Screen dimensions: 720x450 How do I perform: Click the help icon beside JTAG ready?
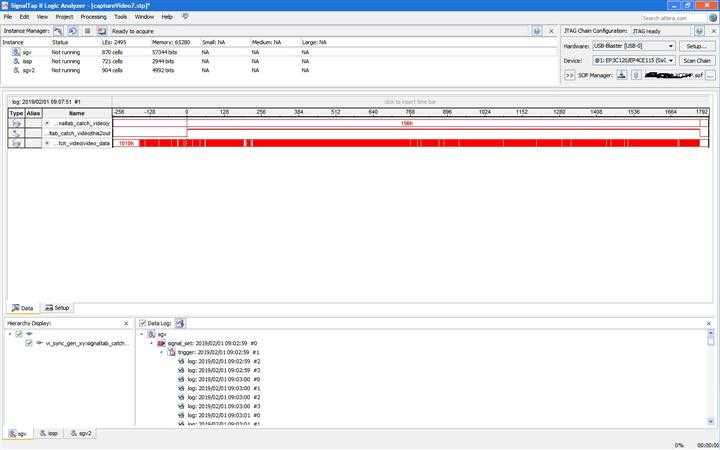click(699, 31)
